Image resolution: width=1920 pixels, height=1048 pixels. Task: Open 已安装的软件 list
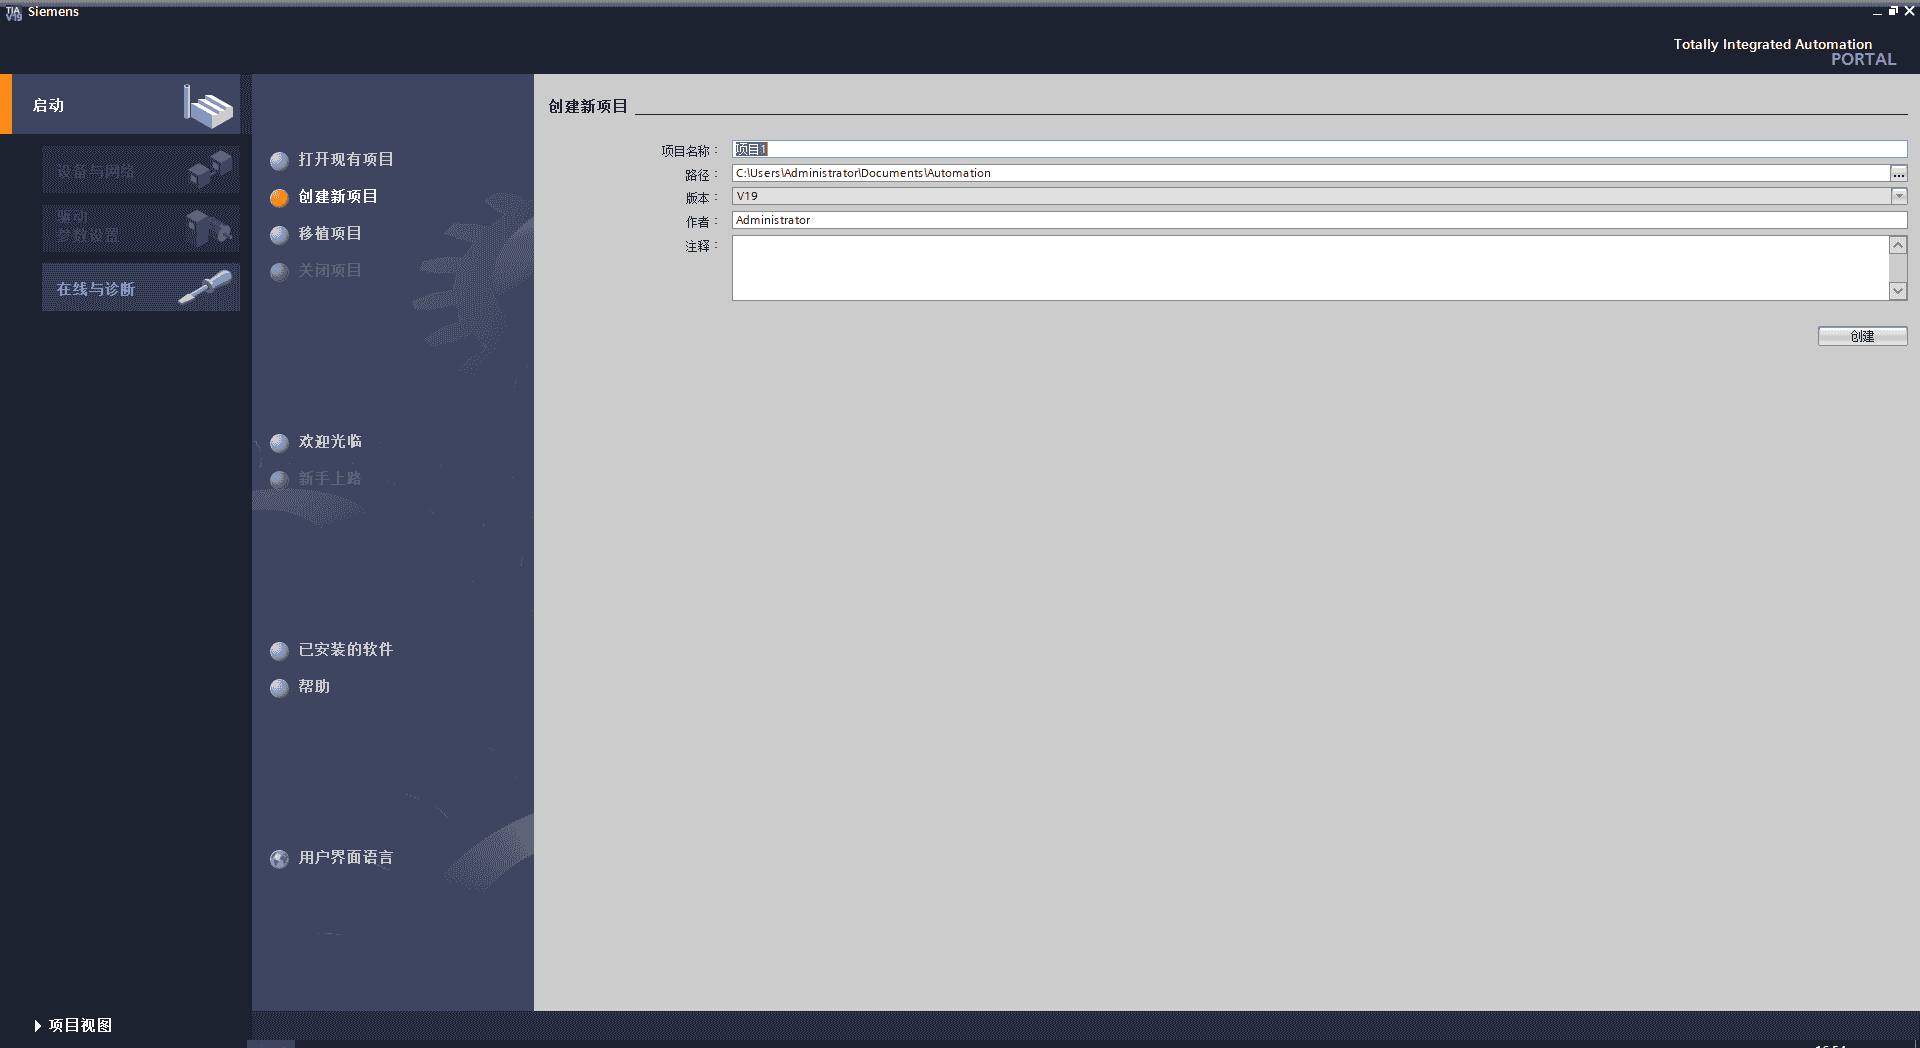coord(346,649)
